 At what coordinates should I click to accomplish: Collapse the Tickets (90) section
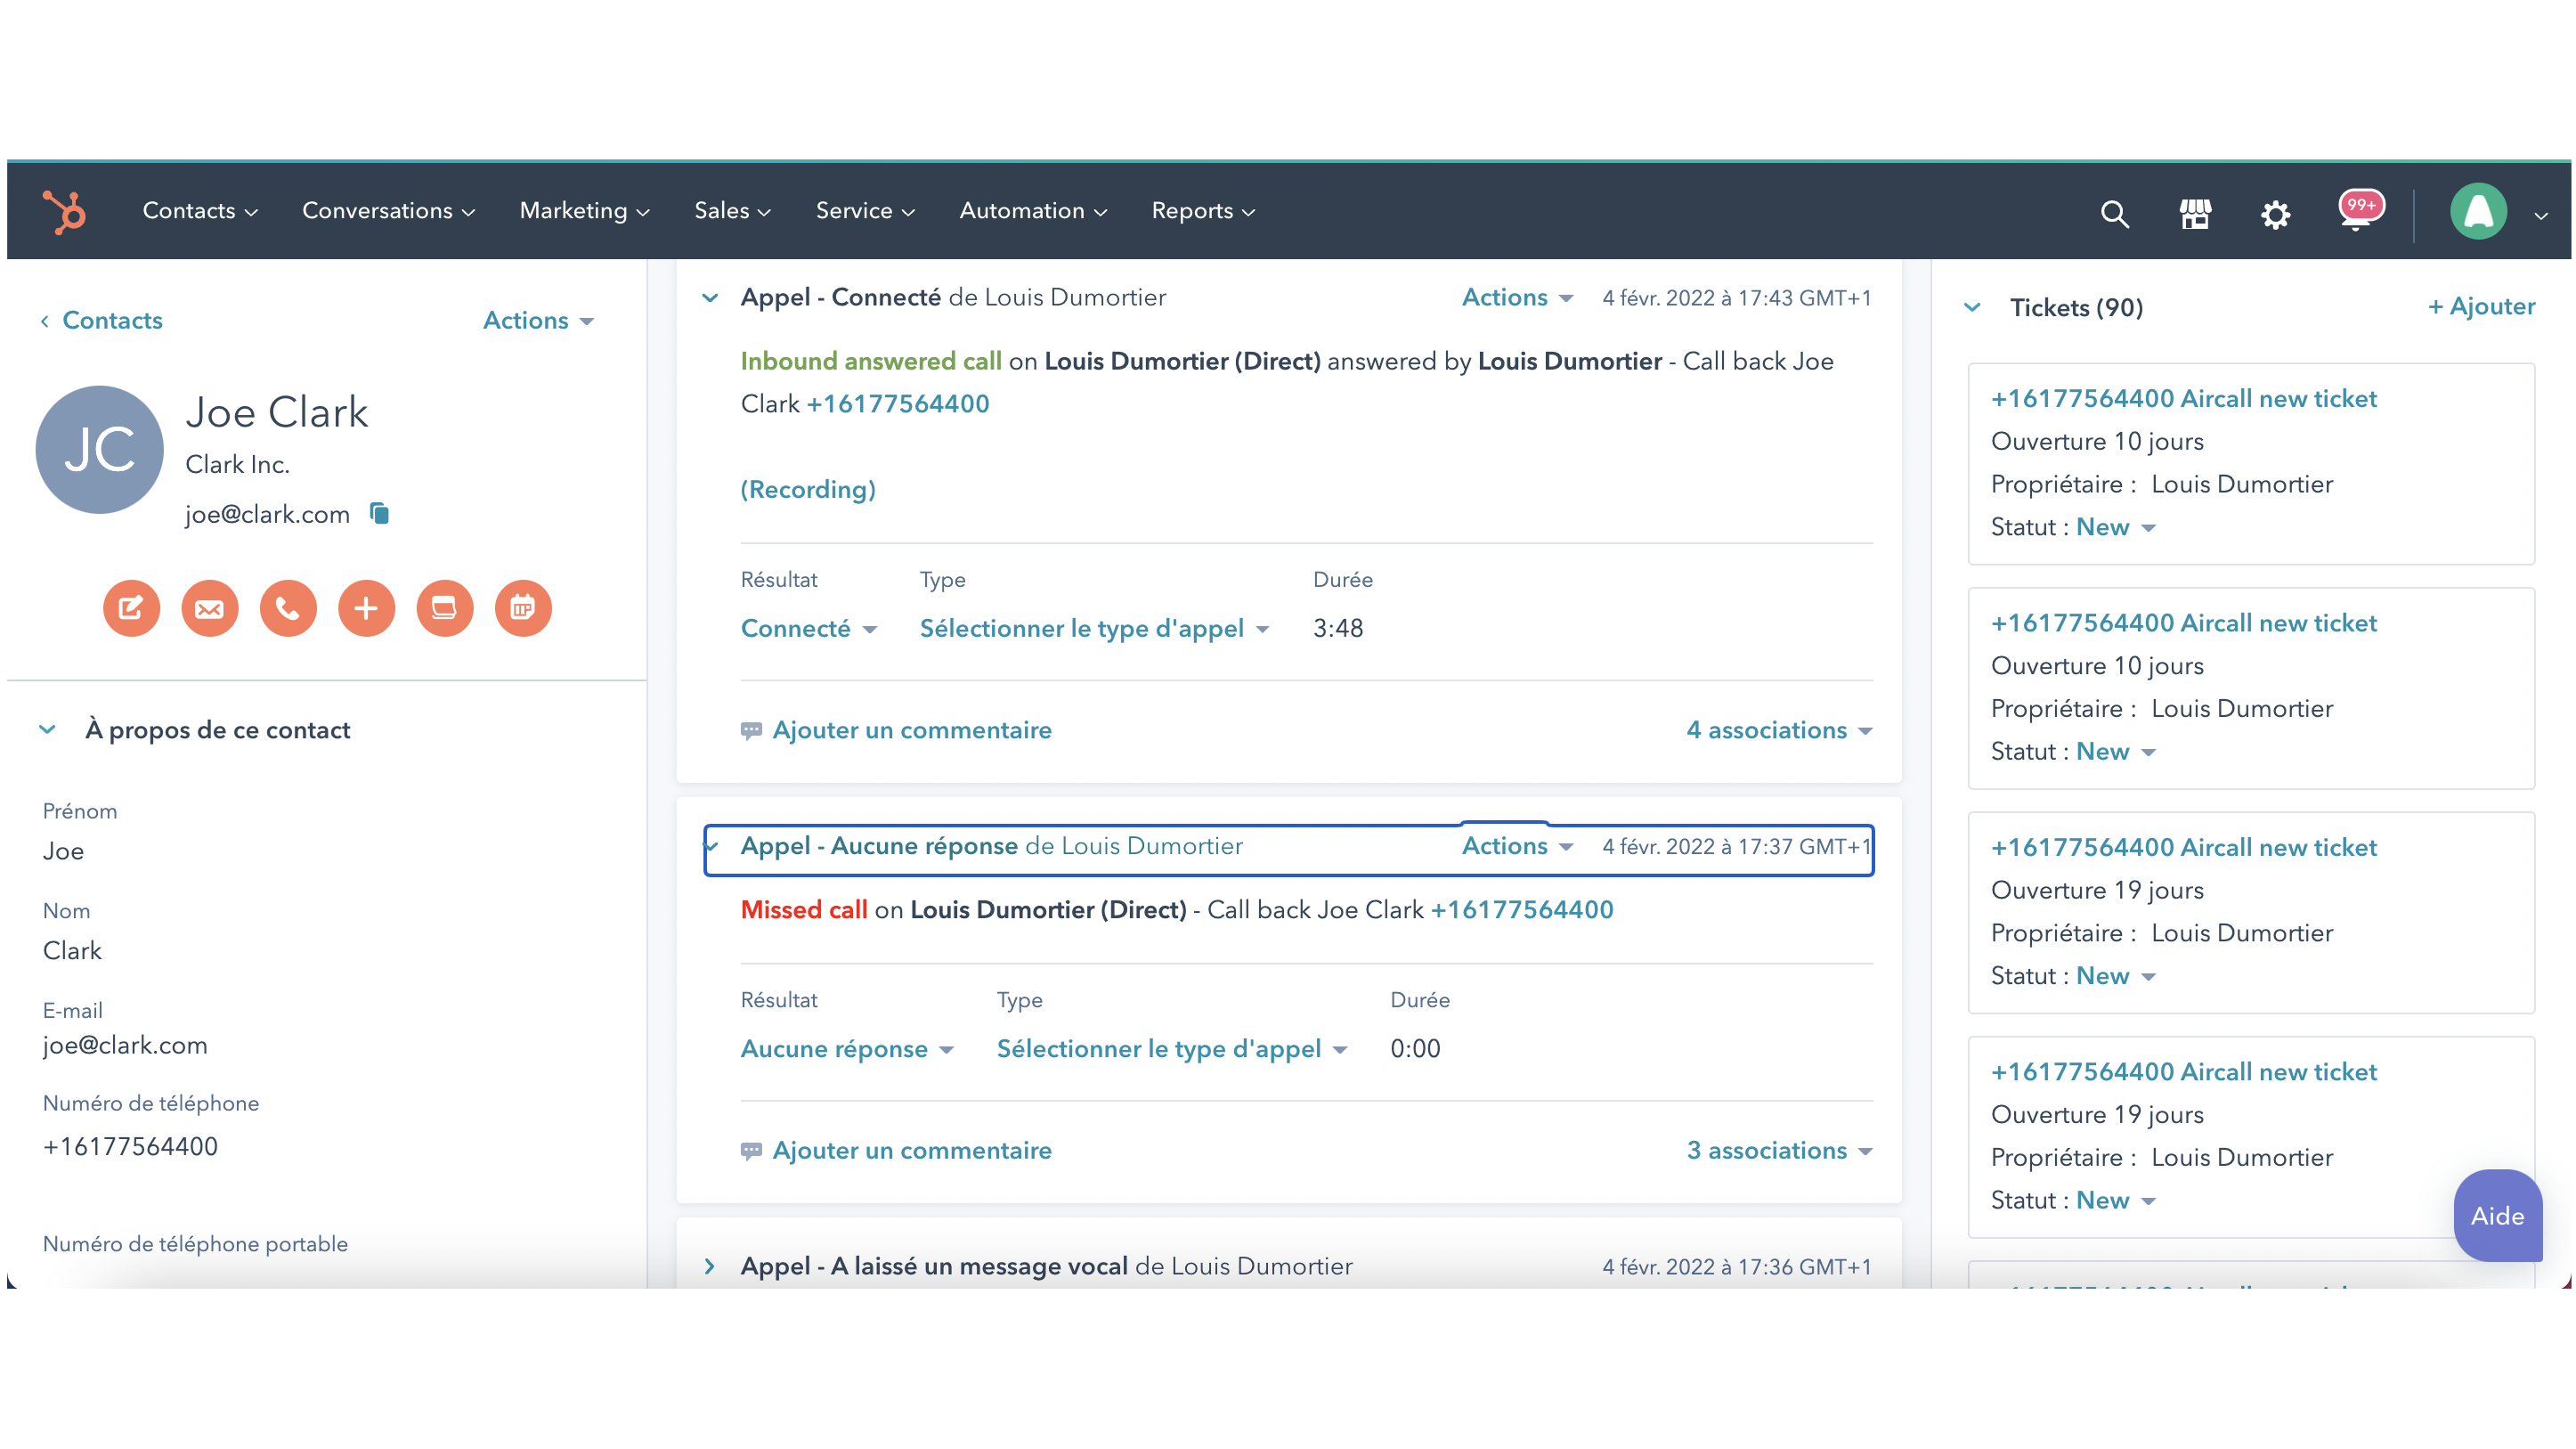(x=1972, y=308)
